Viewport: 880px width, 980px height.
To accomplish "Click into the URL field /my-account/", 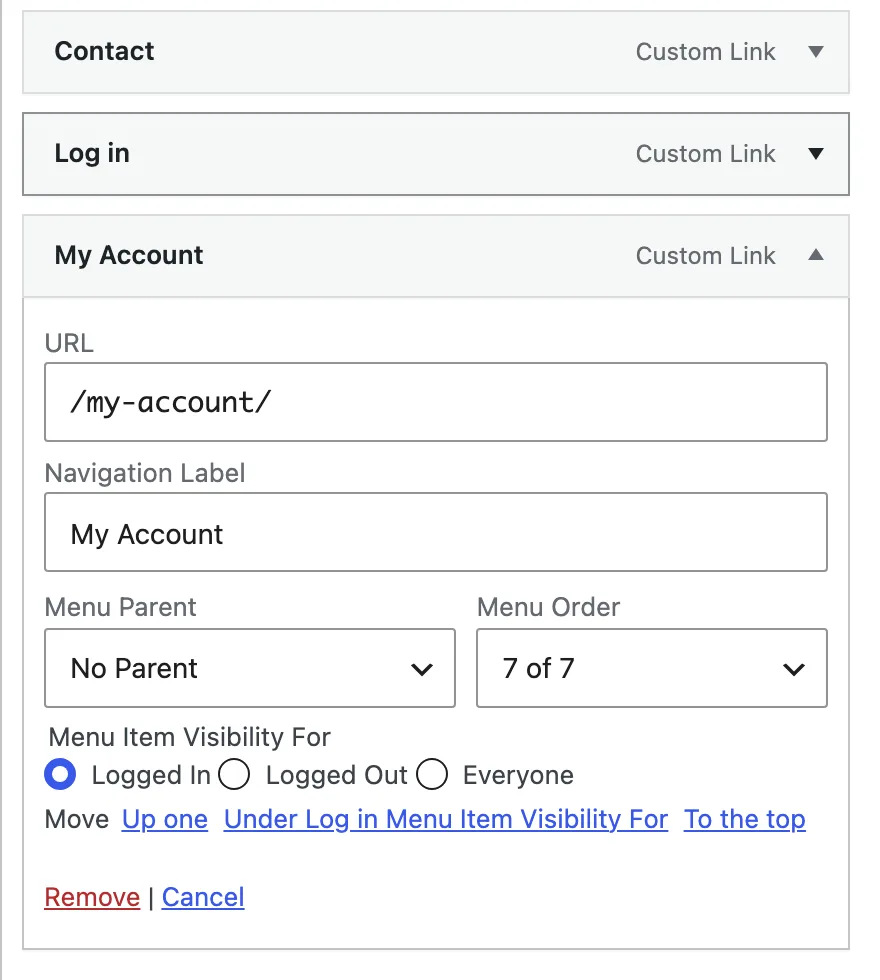I will pos(436,402).
